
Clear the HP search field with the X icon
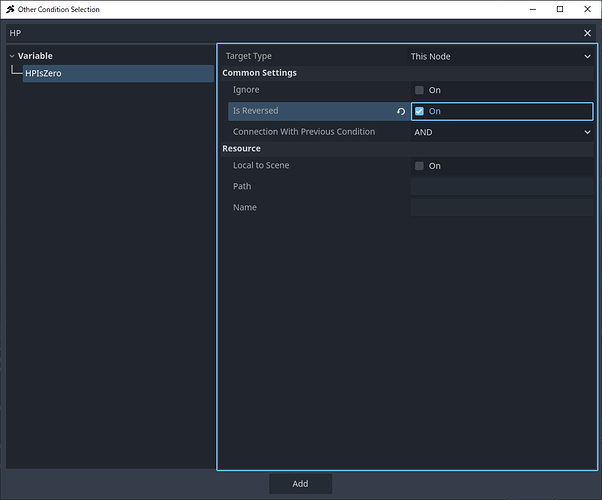coord(587,33)
